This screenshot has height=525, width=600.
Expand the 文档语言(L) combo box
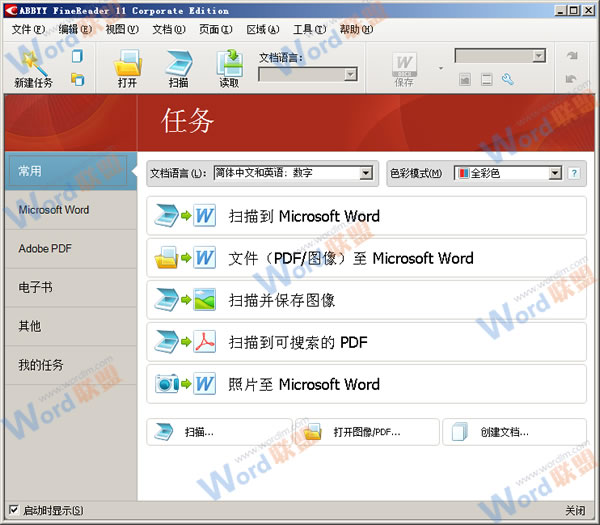tap(366, 173)
